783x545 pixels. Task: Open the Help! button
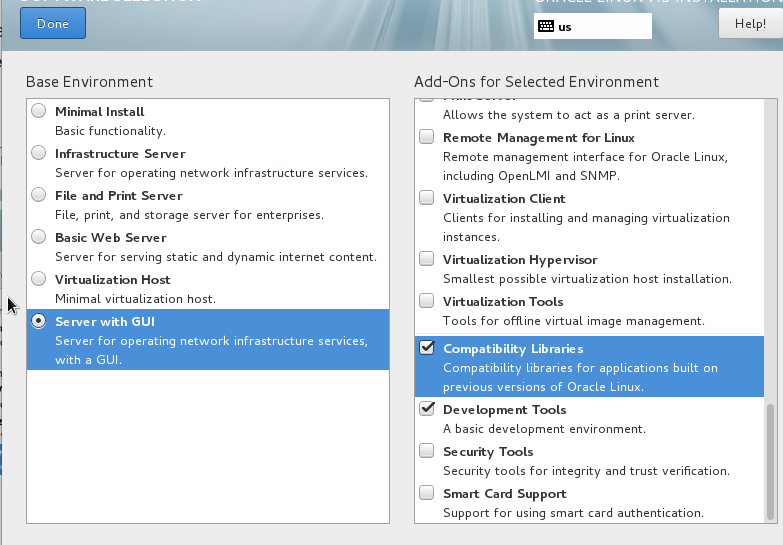751,23
